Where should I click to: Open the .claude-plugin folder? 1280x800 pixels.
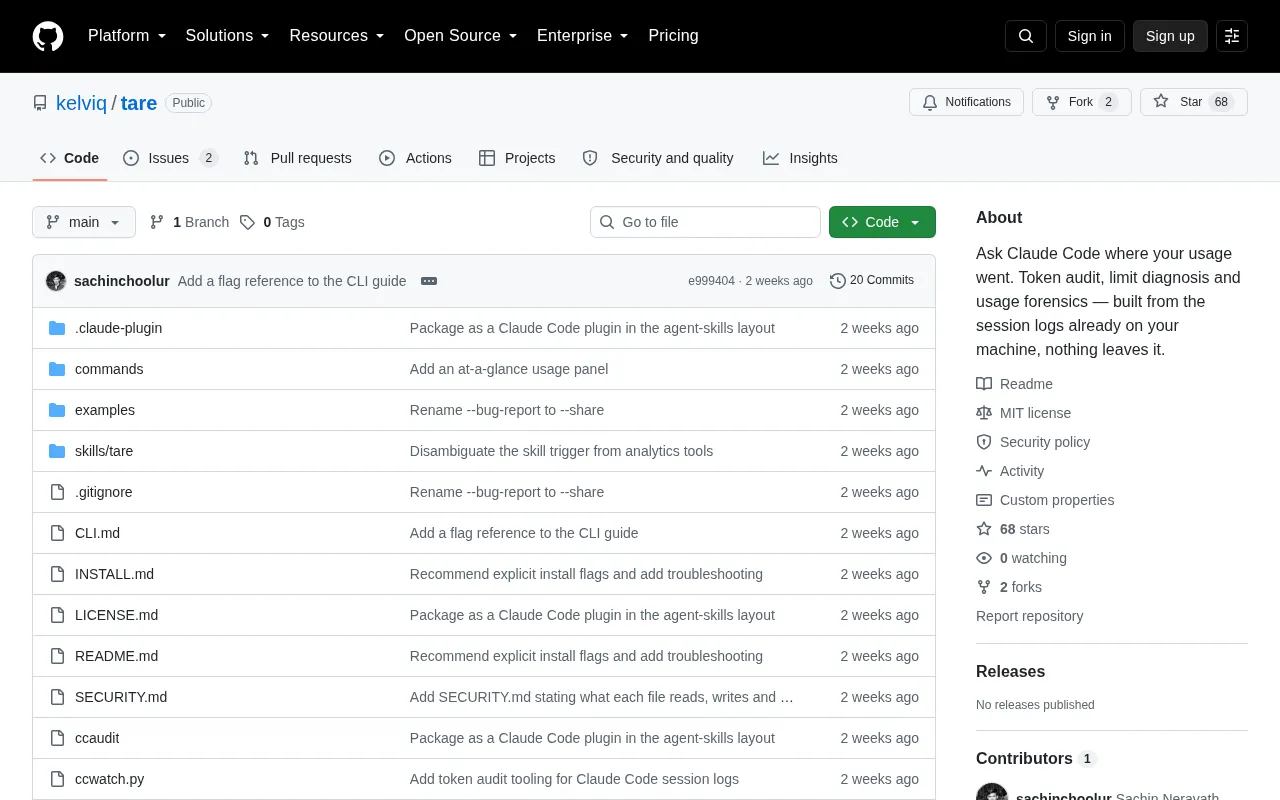pyautogui.click(x=118, y=328)
